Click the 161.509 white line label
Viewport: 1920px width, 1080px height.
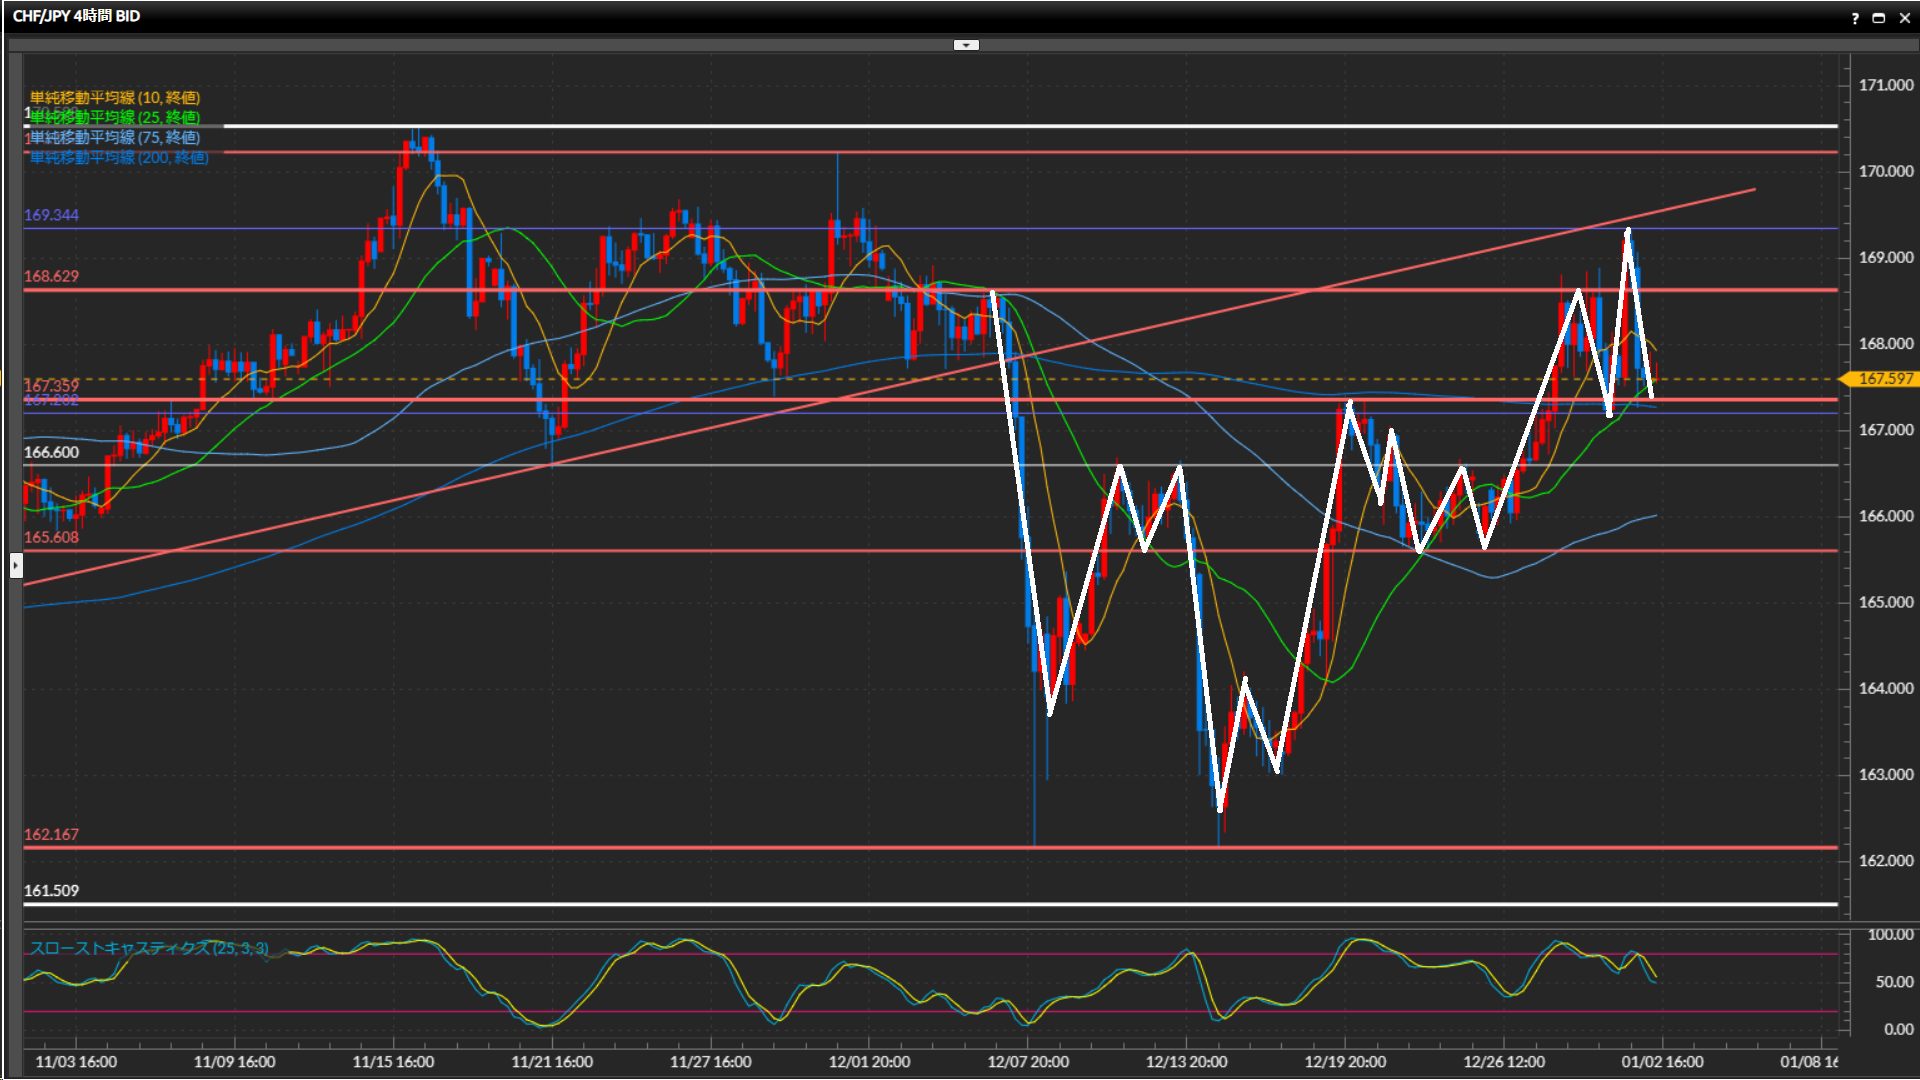pos(51,890)
